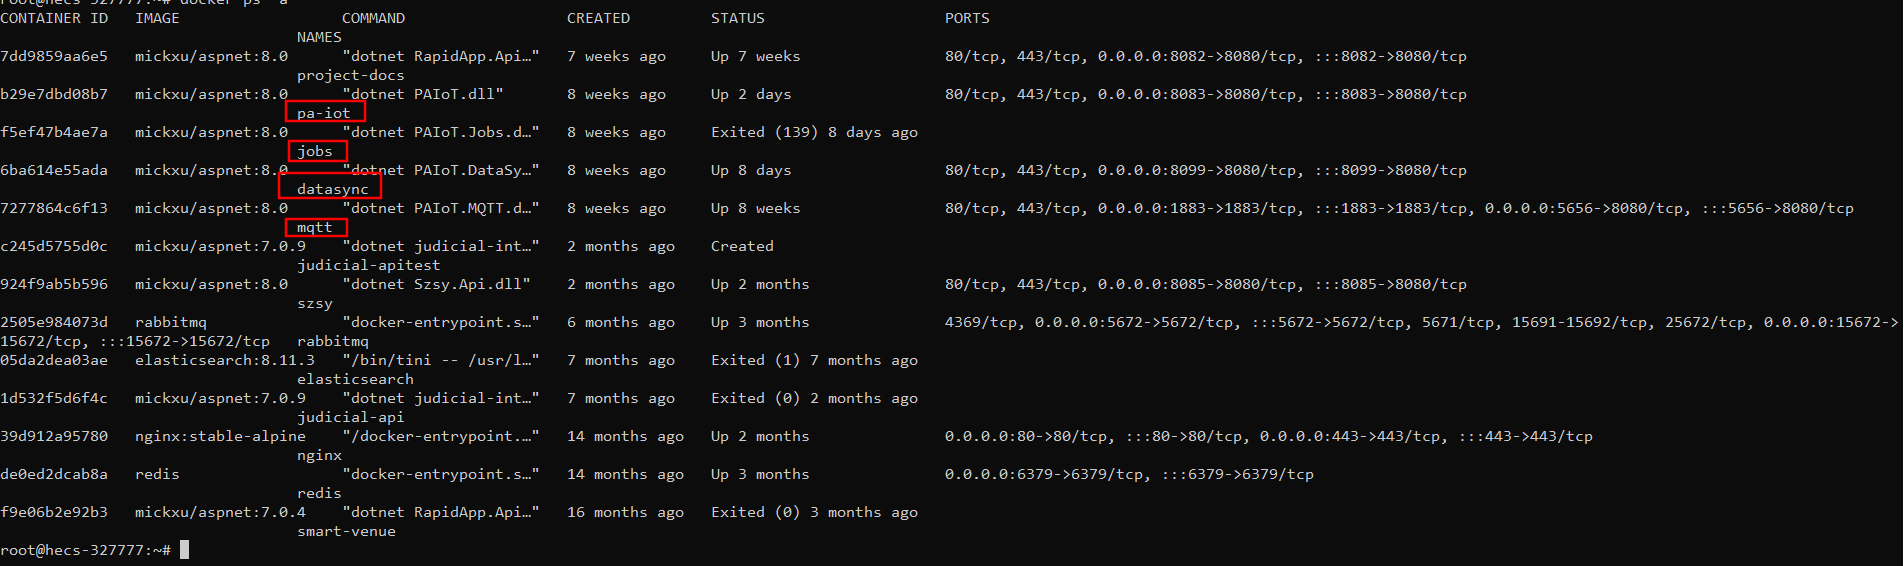
Task: Click container ID 7dd9859aa6e5
Action: (54, 56)
